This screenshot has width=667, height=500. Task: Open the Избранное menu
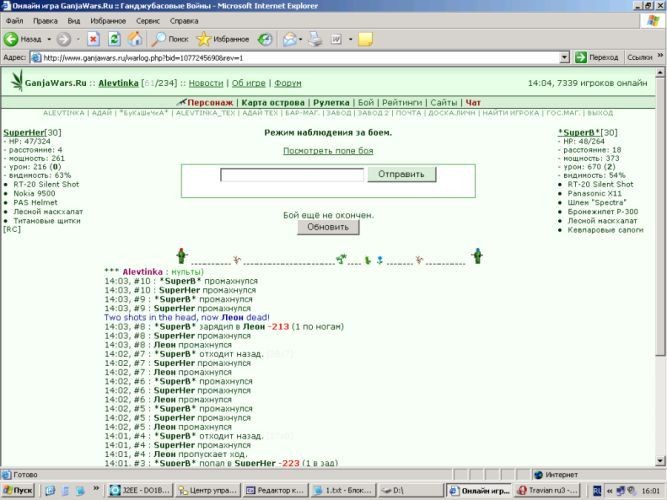pyautogui.click(x=108, y=21)
